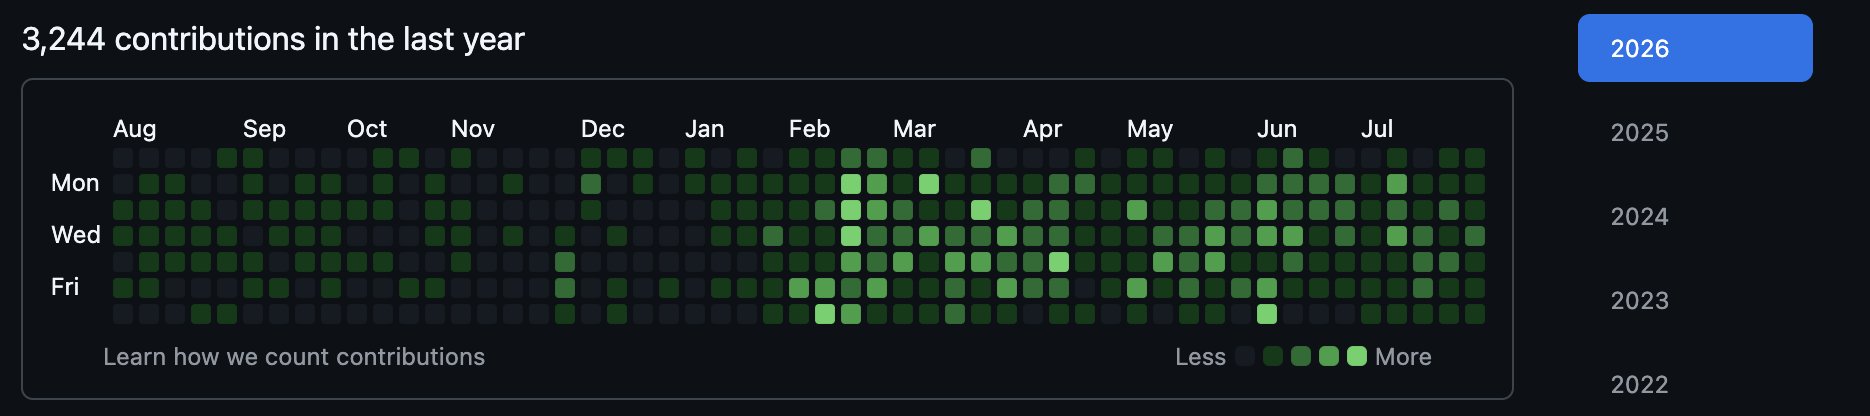Screen dimensions: 1870x416
Task: Click the Jan month label
Action: 705,129
